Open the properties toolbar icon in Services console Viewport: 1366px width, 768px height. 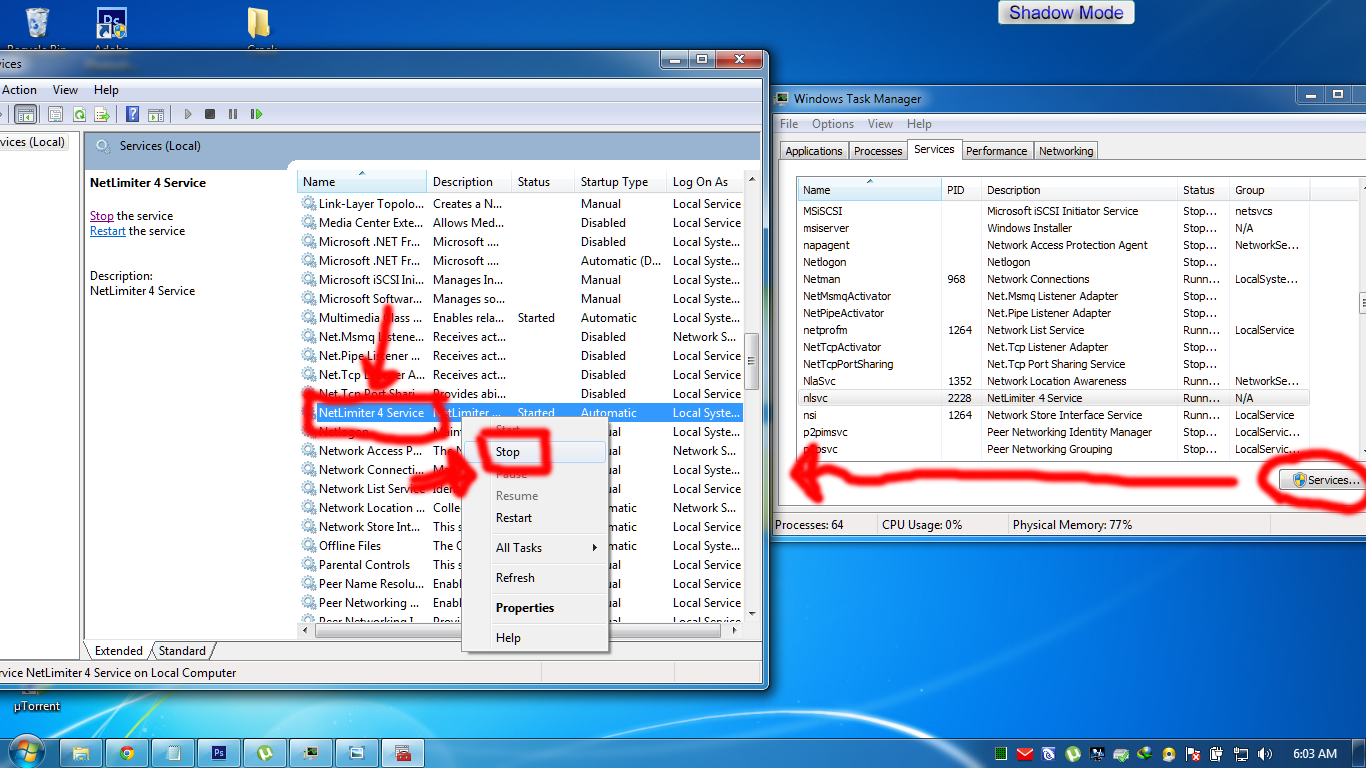pyautogui.click(x=56, y=113)
